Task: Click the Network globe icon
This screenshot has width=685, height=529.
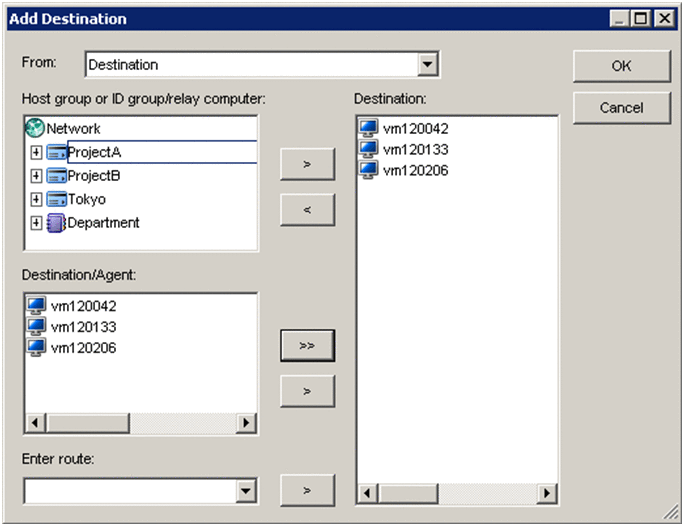Action: pos(35,129)
